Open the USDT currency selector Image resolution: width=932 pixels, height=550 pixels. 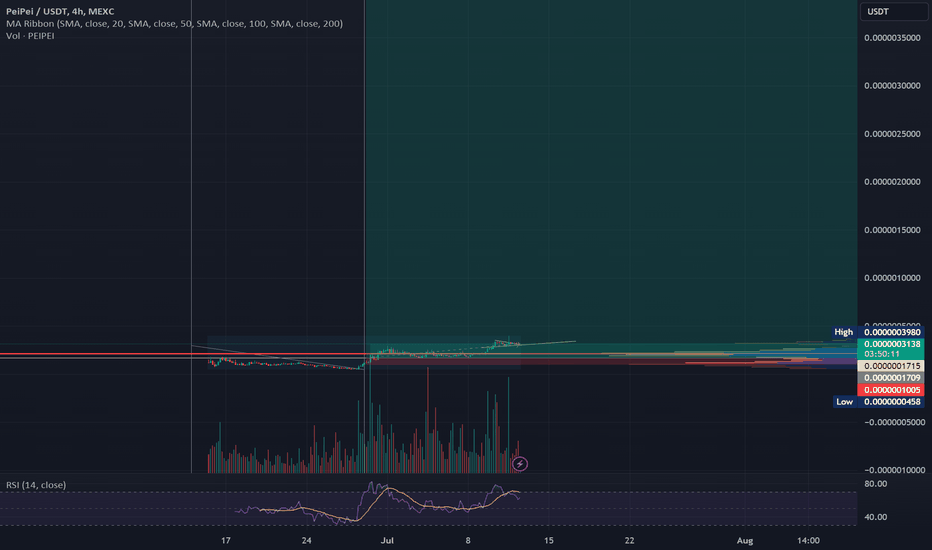click(x=893, y=11)
